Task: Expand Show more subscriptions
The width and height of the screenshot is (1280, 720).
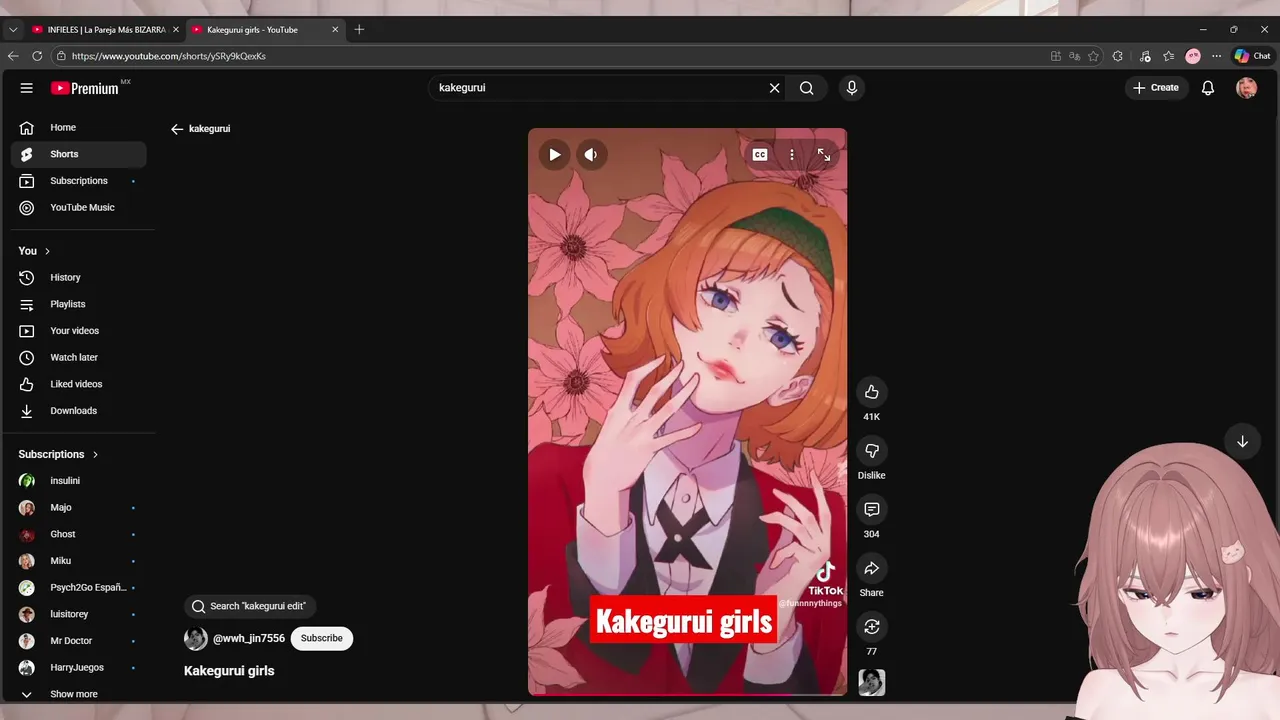Action: click(78, 694)
